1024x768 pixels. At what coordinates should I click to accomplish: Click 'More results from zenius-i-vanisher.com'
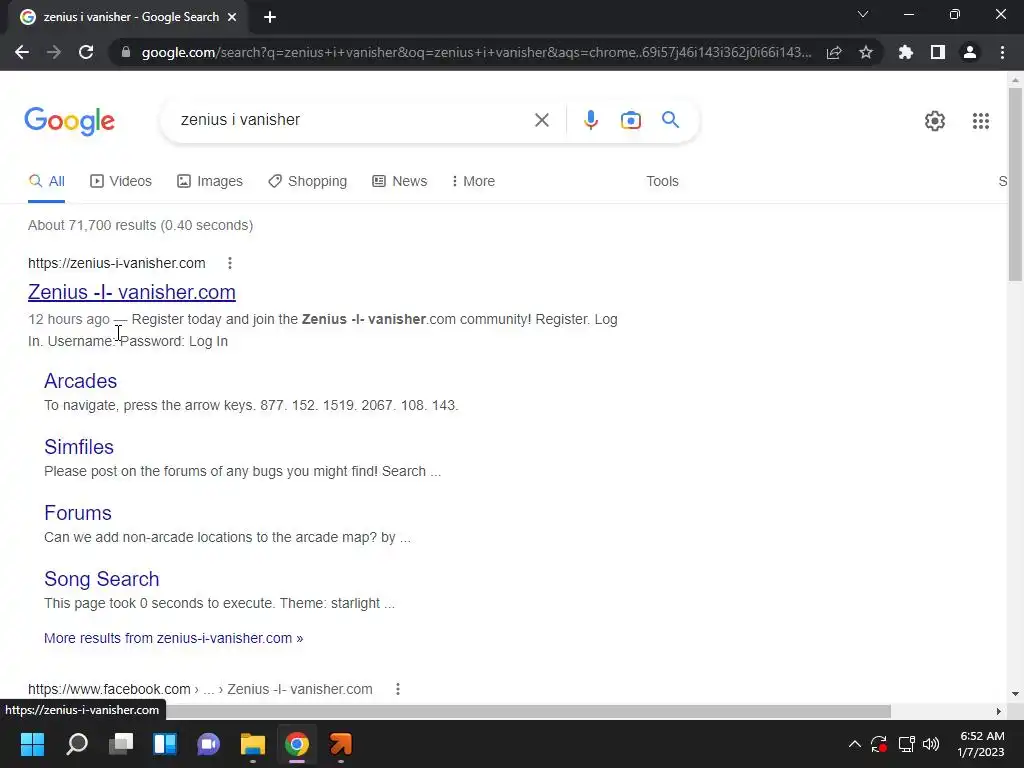(174, 638)
